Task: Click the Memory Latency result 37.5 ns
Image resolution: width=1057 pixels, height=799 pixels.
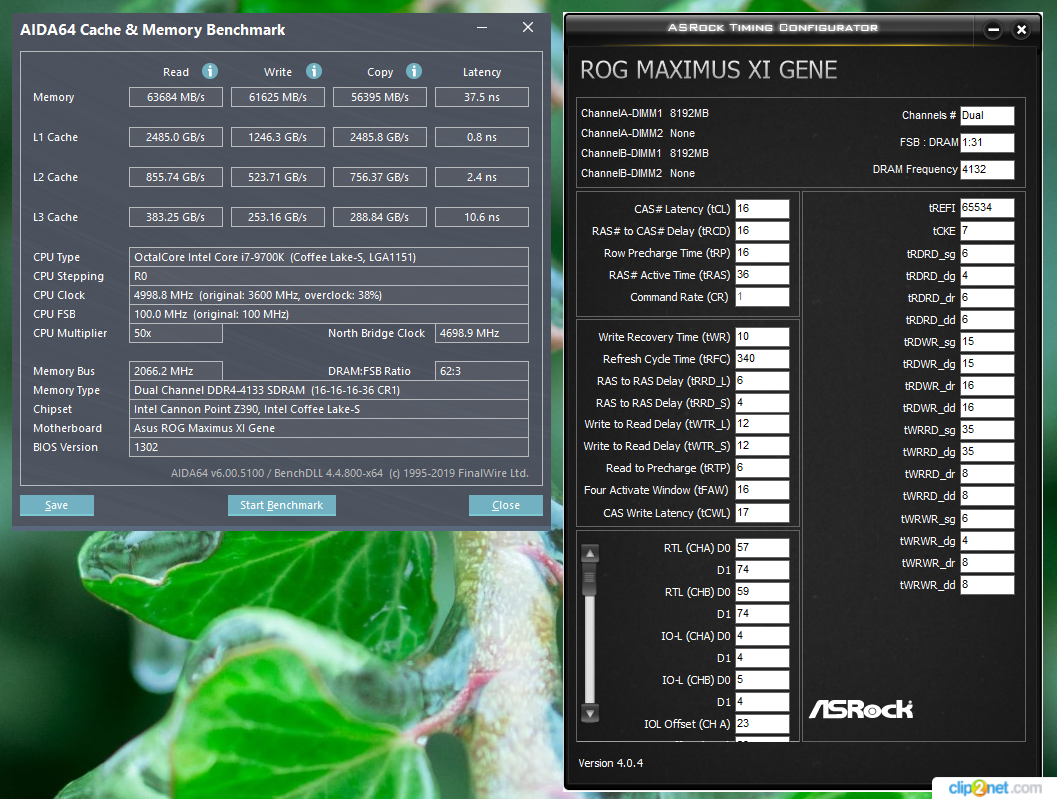Action: 482,97
